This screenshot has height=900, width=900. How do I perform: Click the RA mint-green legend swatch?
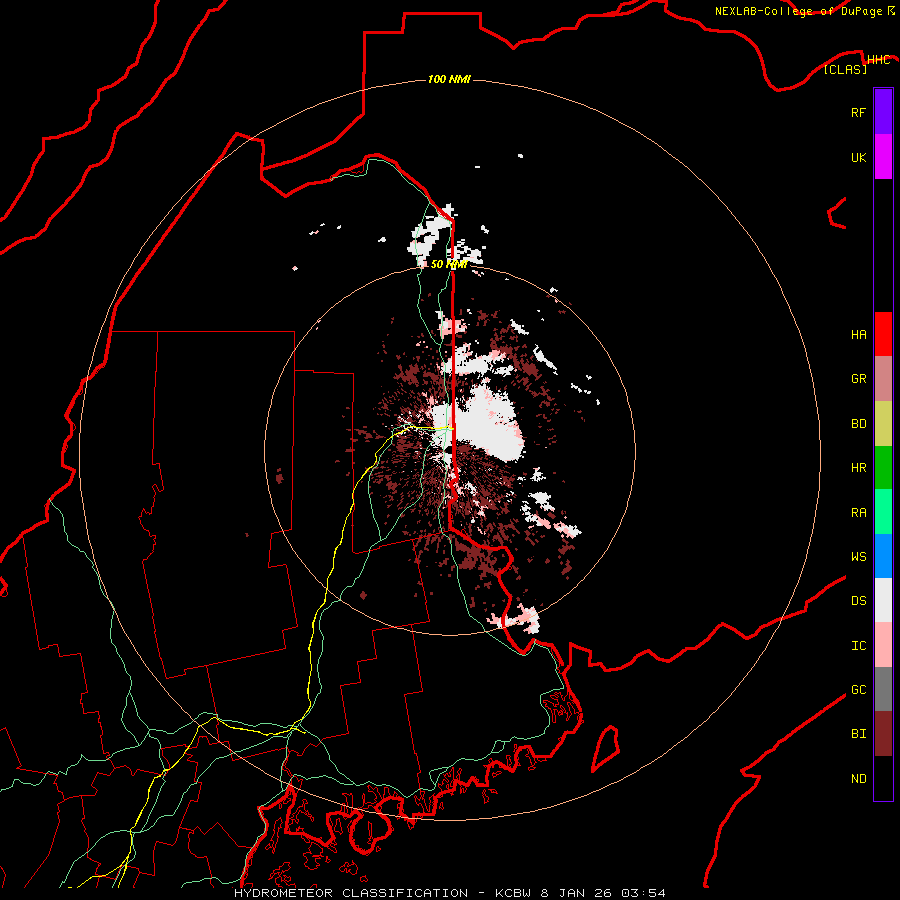(x=883, y=512)
